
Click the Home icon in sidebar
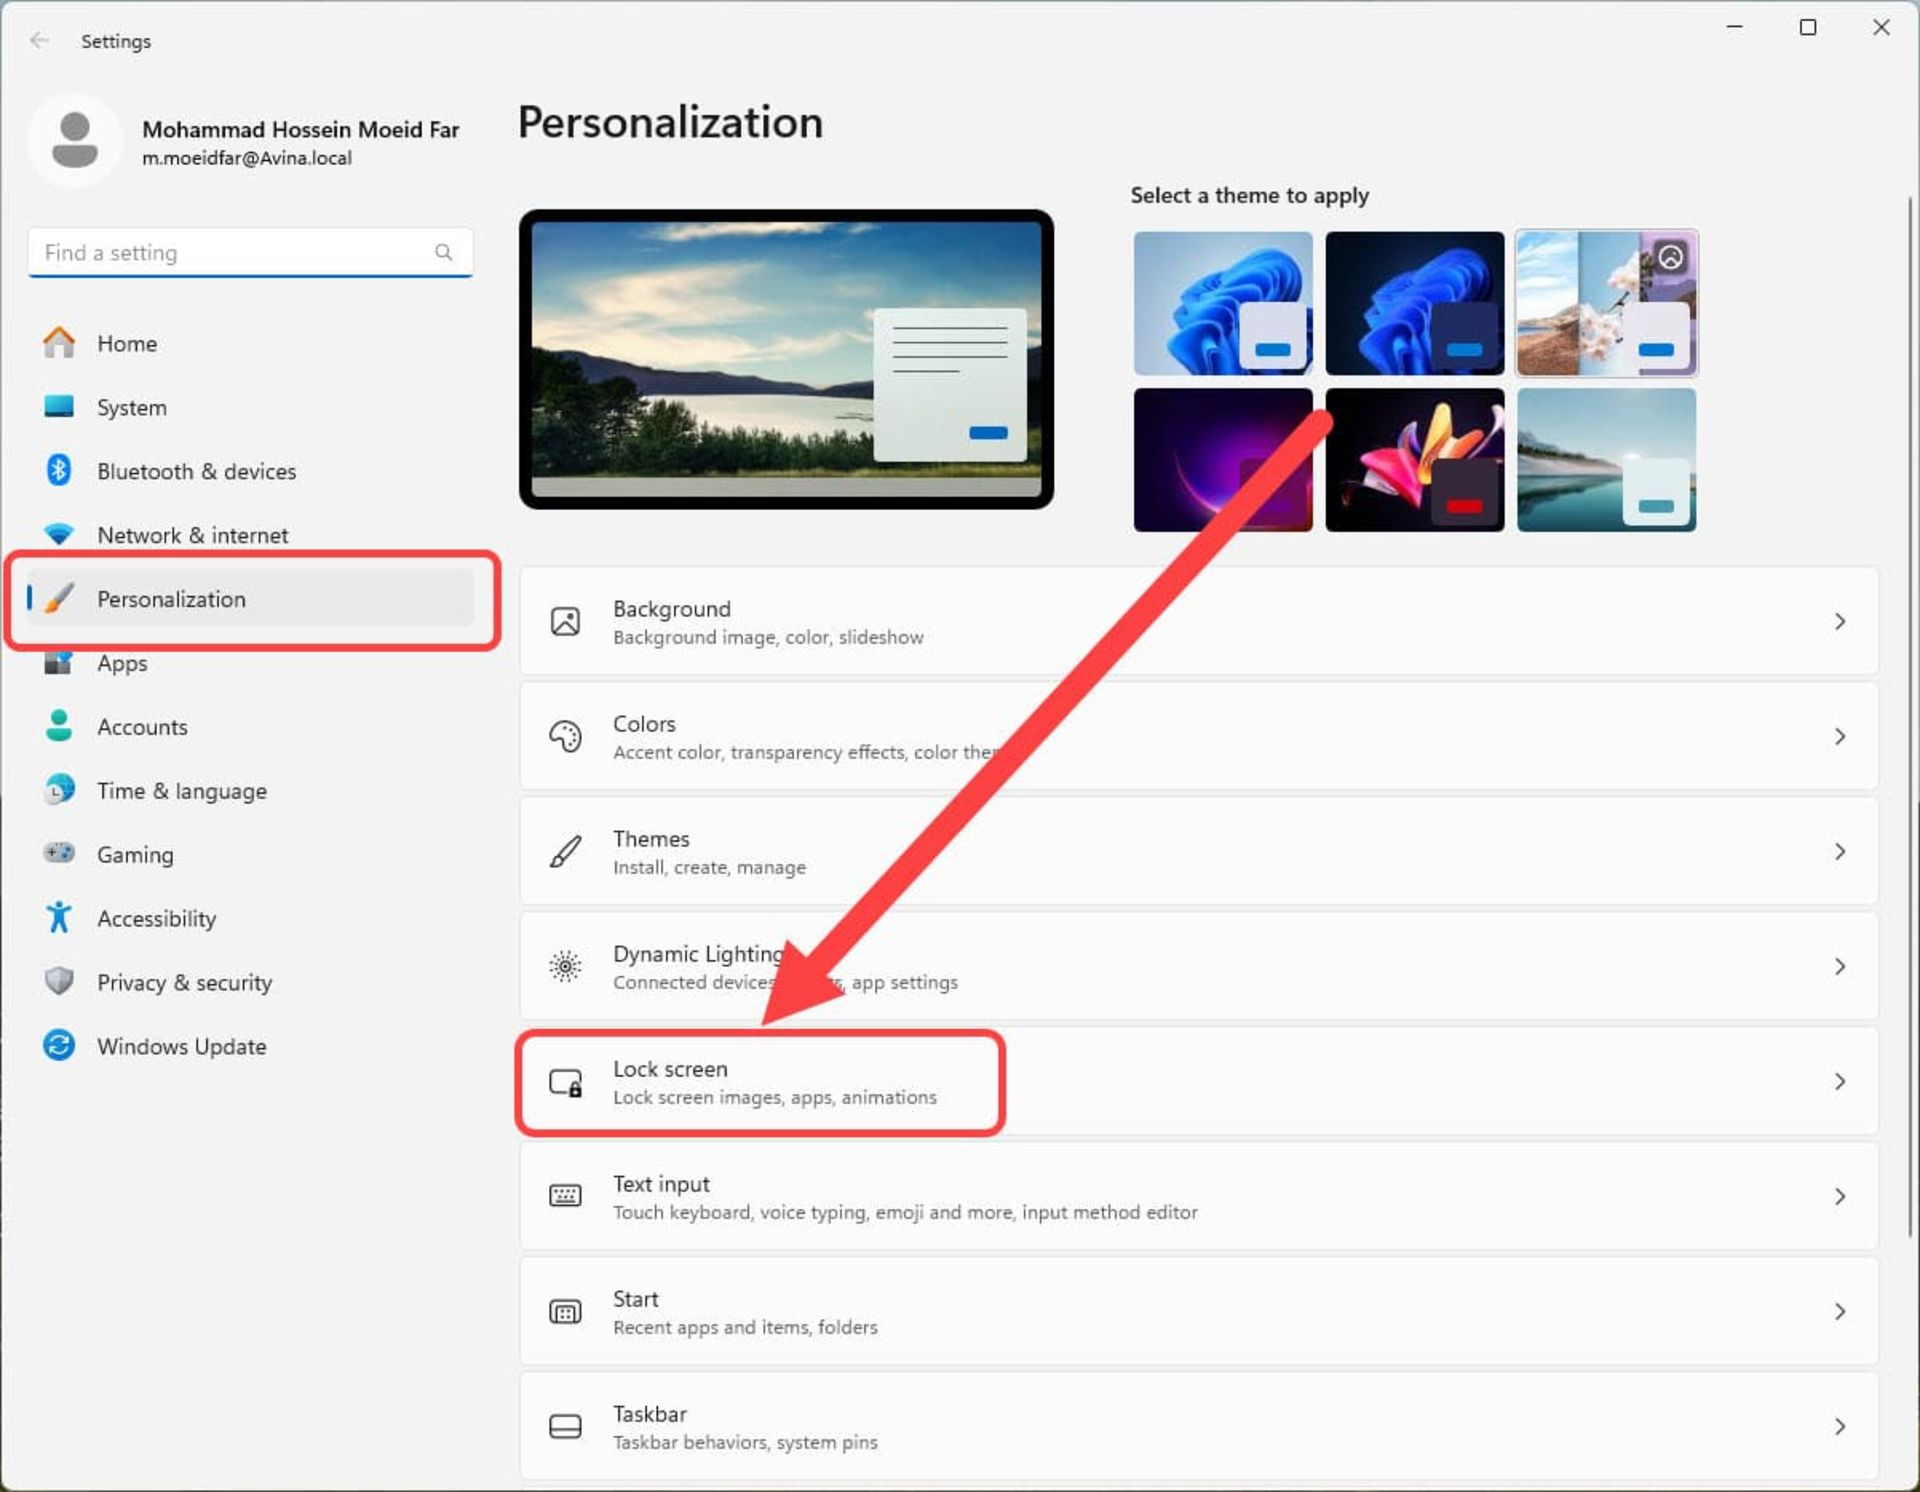(x=59, y=343)
